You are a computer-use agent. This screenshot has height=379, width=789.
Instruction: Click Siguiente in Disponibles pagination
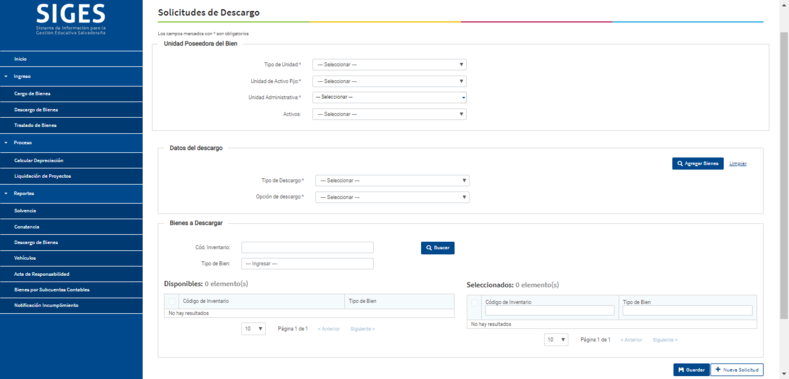click(x=362, y=329)
